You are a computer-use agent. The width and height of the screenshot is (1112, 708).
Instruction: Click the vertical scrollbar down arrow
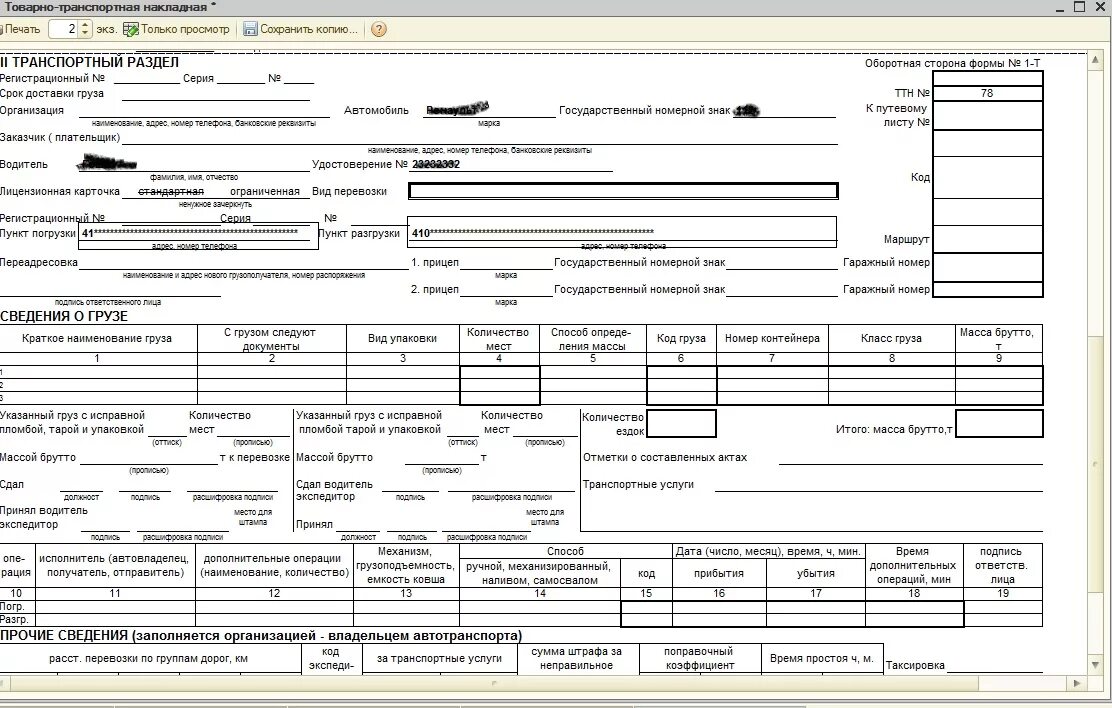[1095, 665]
